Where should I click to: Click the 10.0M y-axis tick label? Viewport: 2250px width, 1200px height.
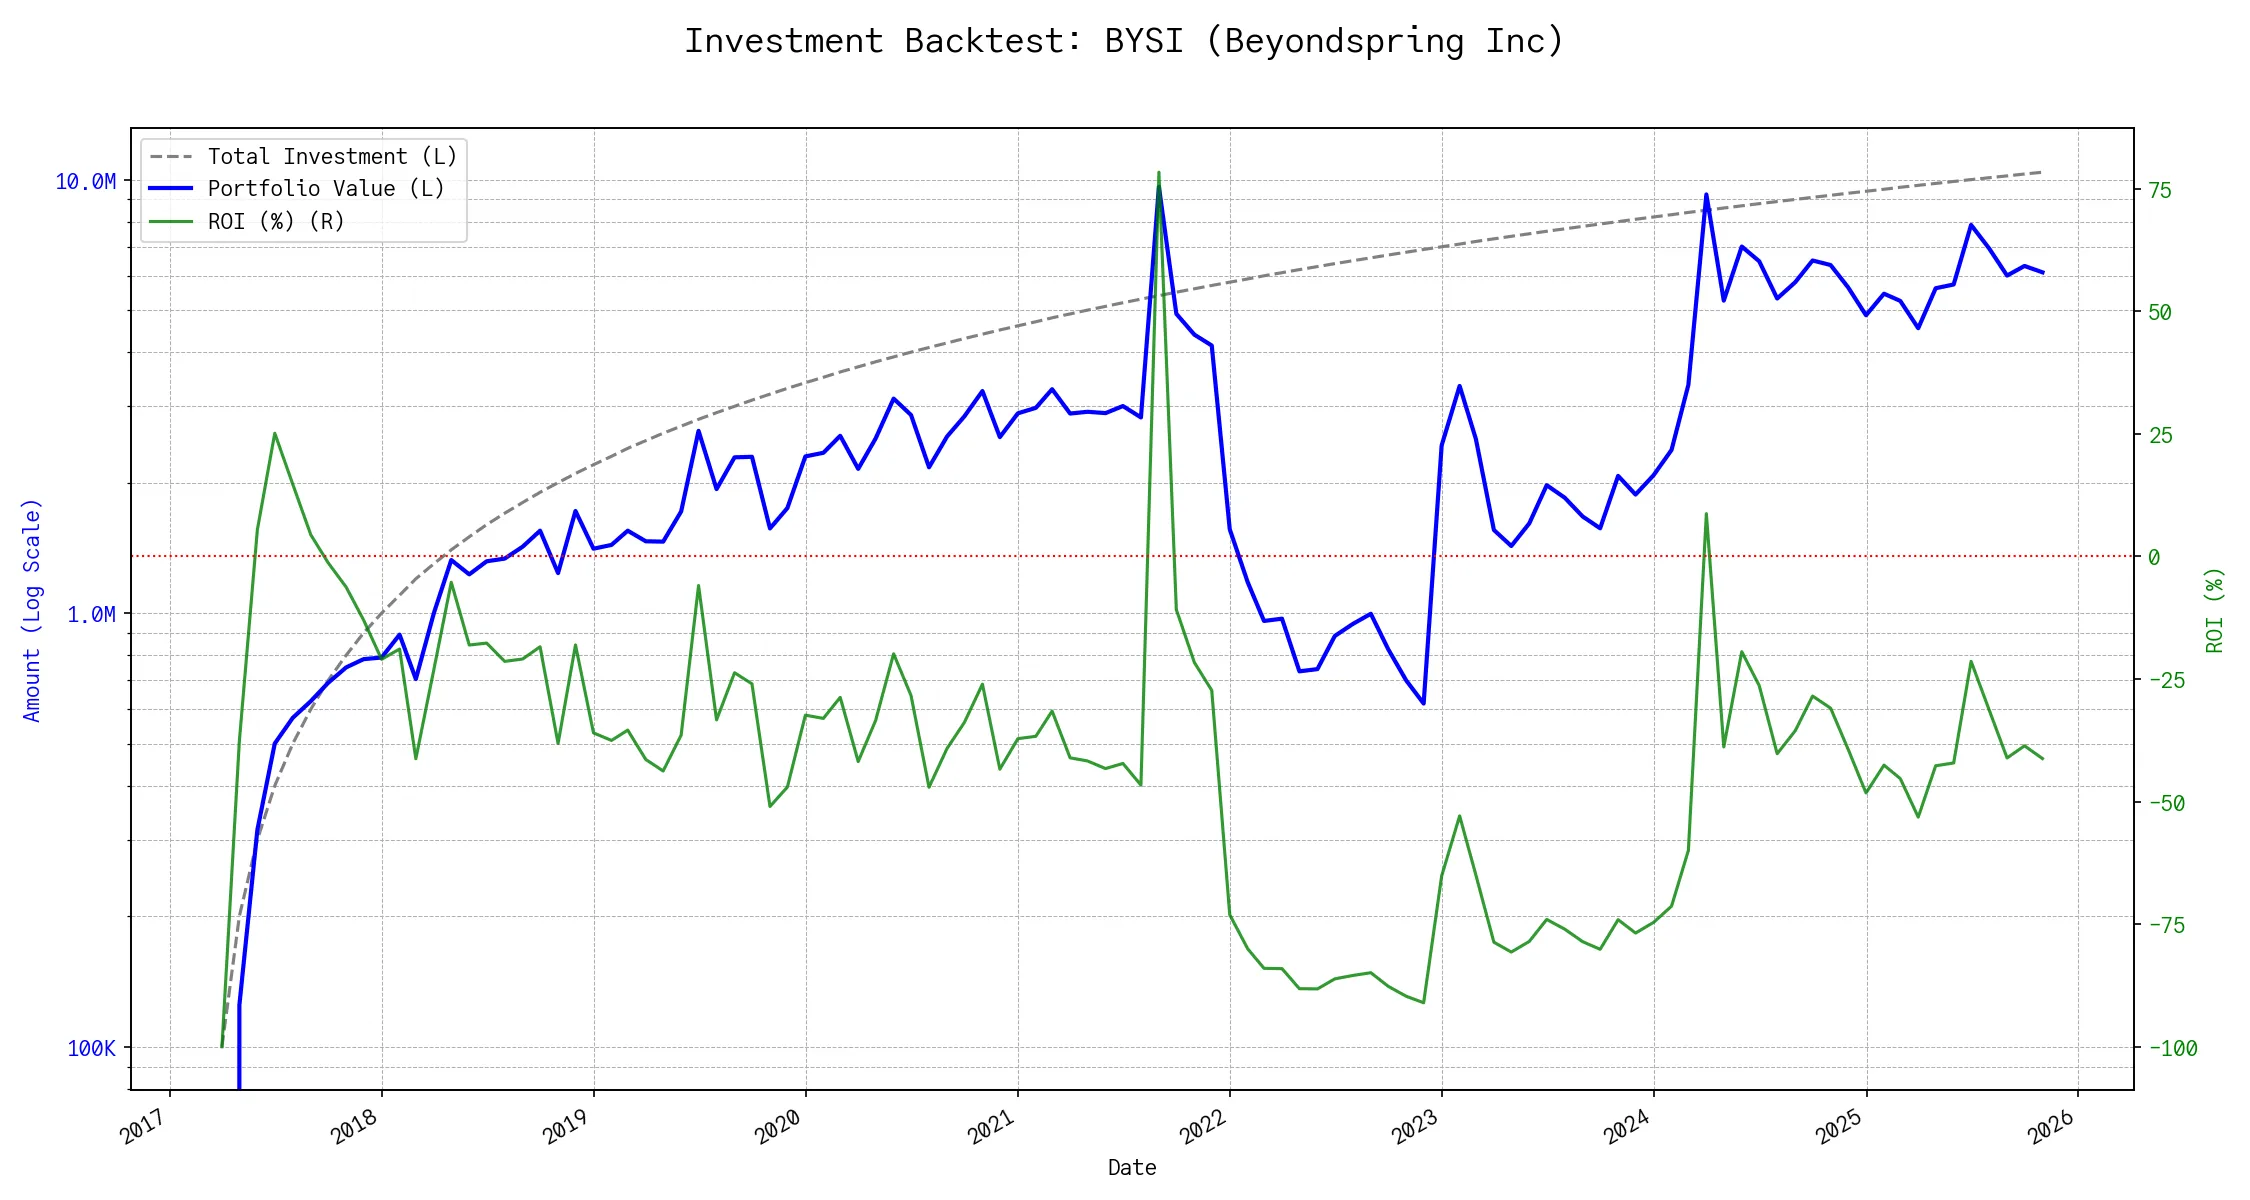(x=86, y=182)
